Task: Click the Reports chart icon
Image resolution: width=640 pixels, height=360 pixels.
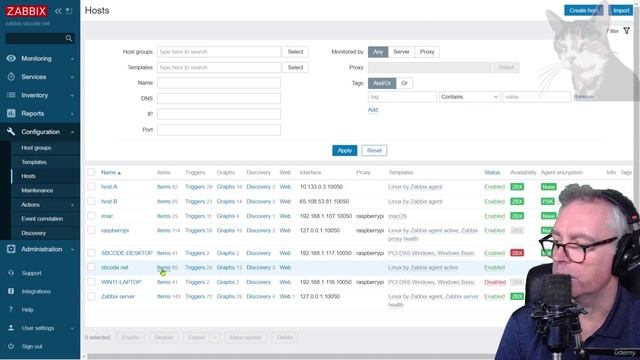Action: [x=11, y=113]
